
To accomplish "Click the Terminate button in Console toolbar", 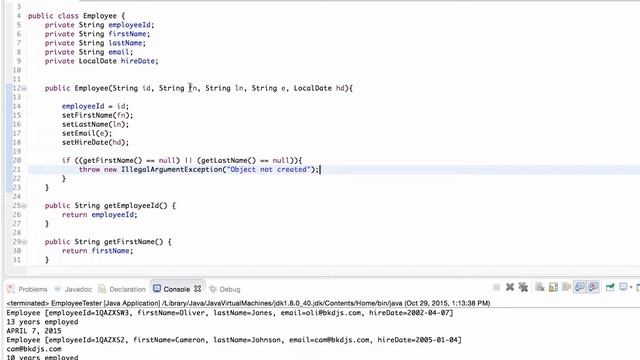I will click(496, 287).
